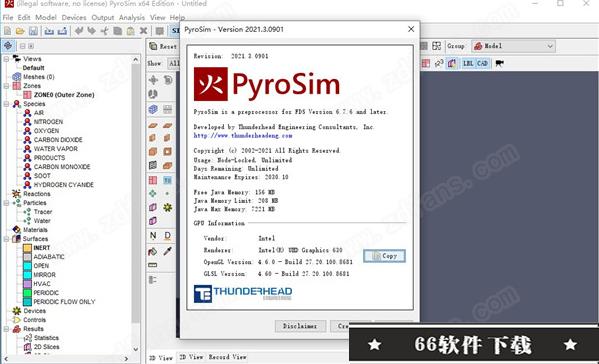The height and width of the screenshot is (364, 599).
Task: Select the blue mesh cube tool icon
Action: click(x=153, y=109)
